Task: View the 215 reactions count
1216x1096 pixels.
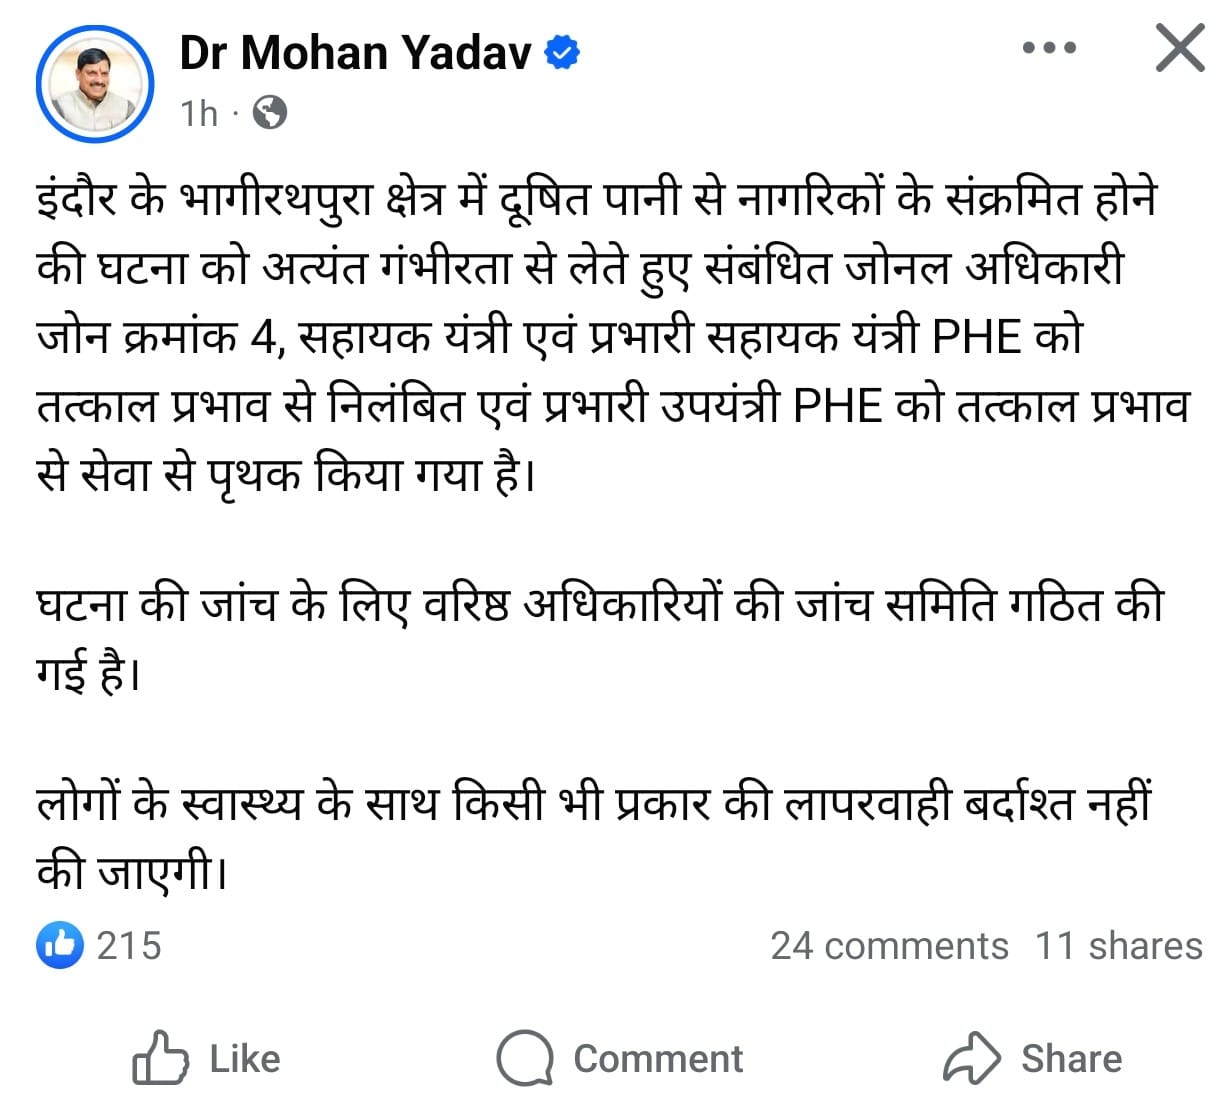Action: (129, 945)
